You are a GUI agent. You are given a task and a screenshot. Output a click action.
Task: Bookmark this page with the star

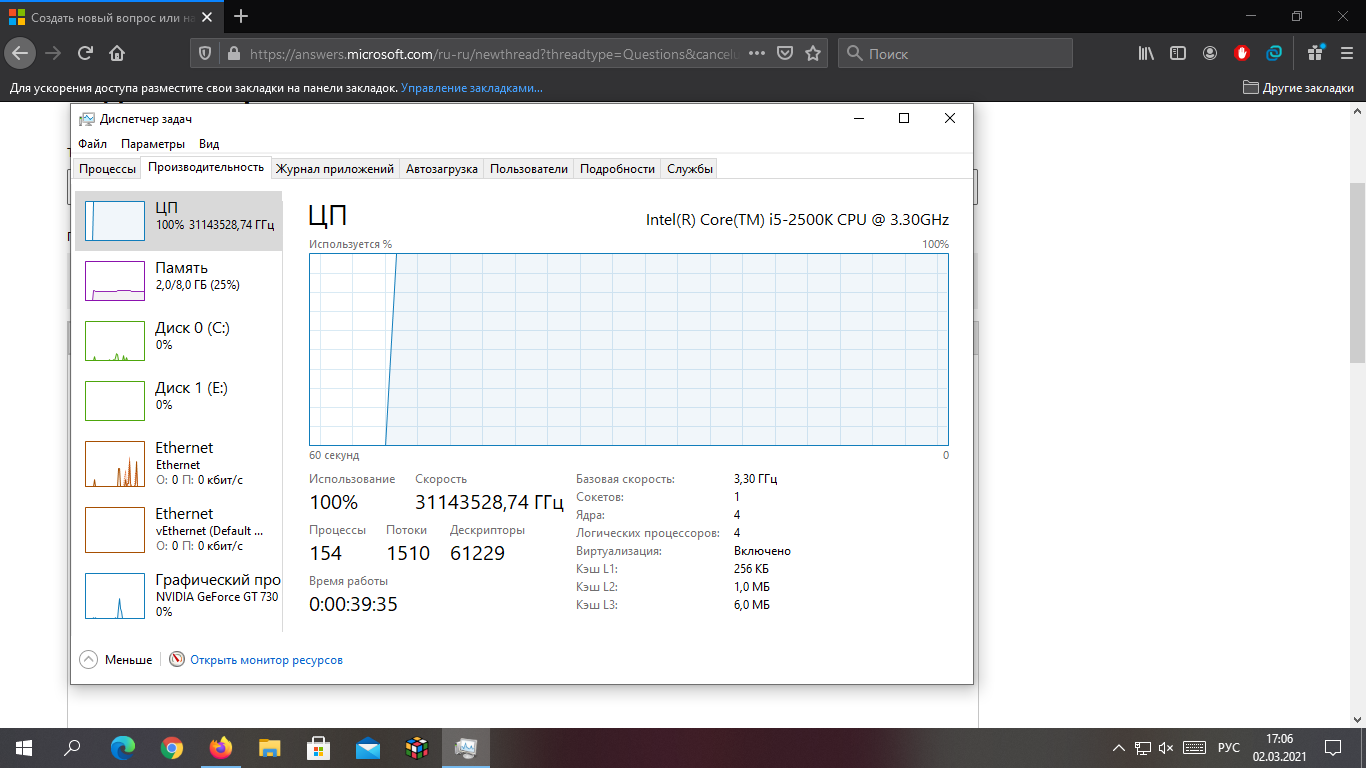(813, 53)
